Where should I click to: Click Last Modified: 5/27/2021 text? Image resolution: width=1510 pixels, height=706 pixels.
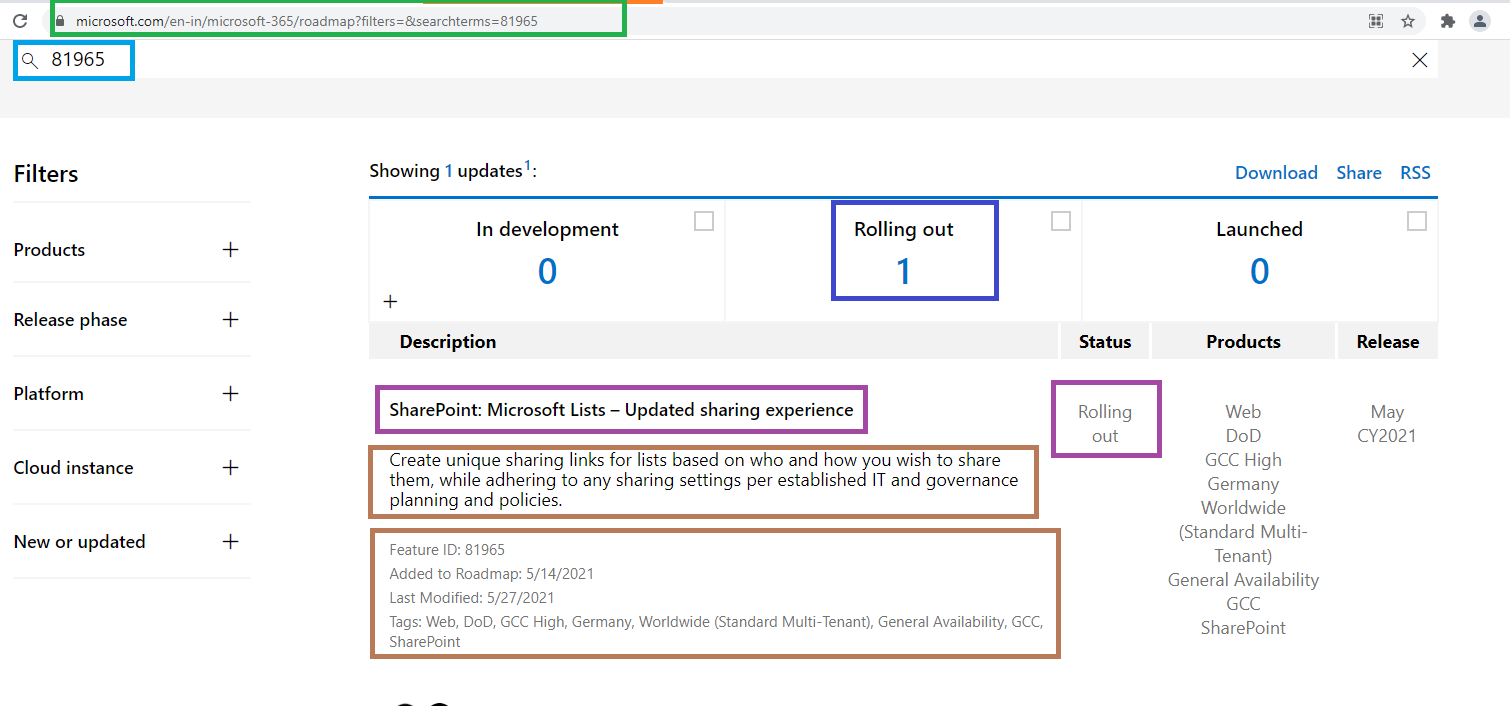coord(471,597)
